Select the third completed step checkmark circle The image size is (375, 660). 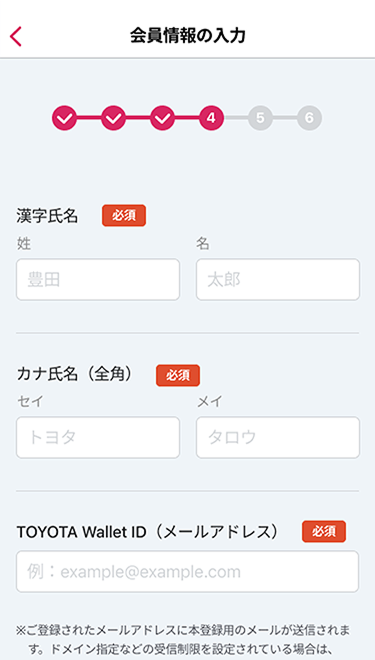click(x=162, y=118)
